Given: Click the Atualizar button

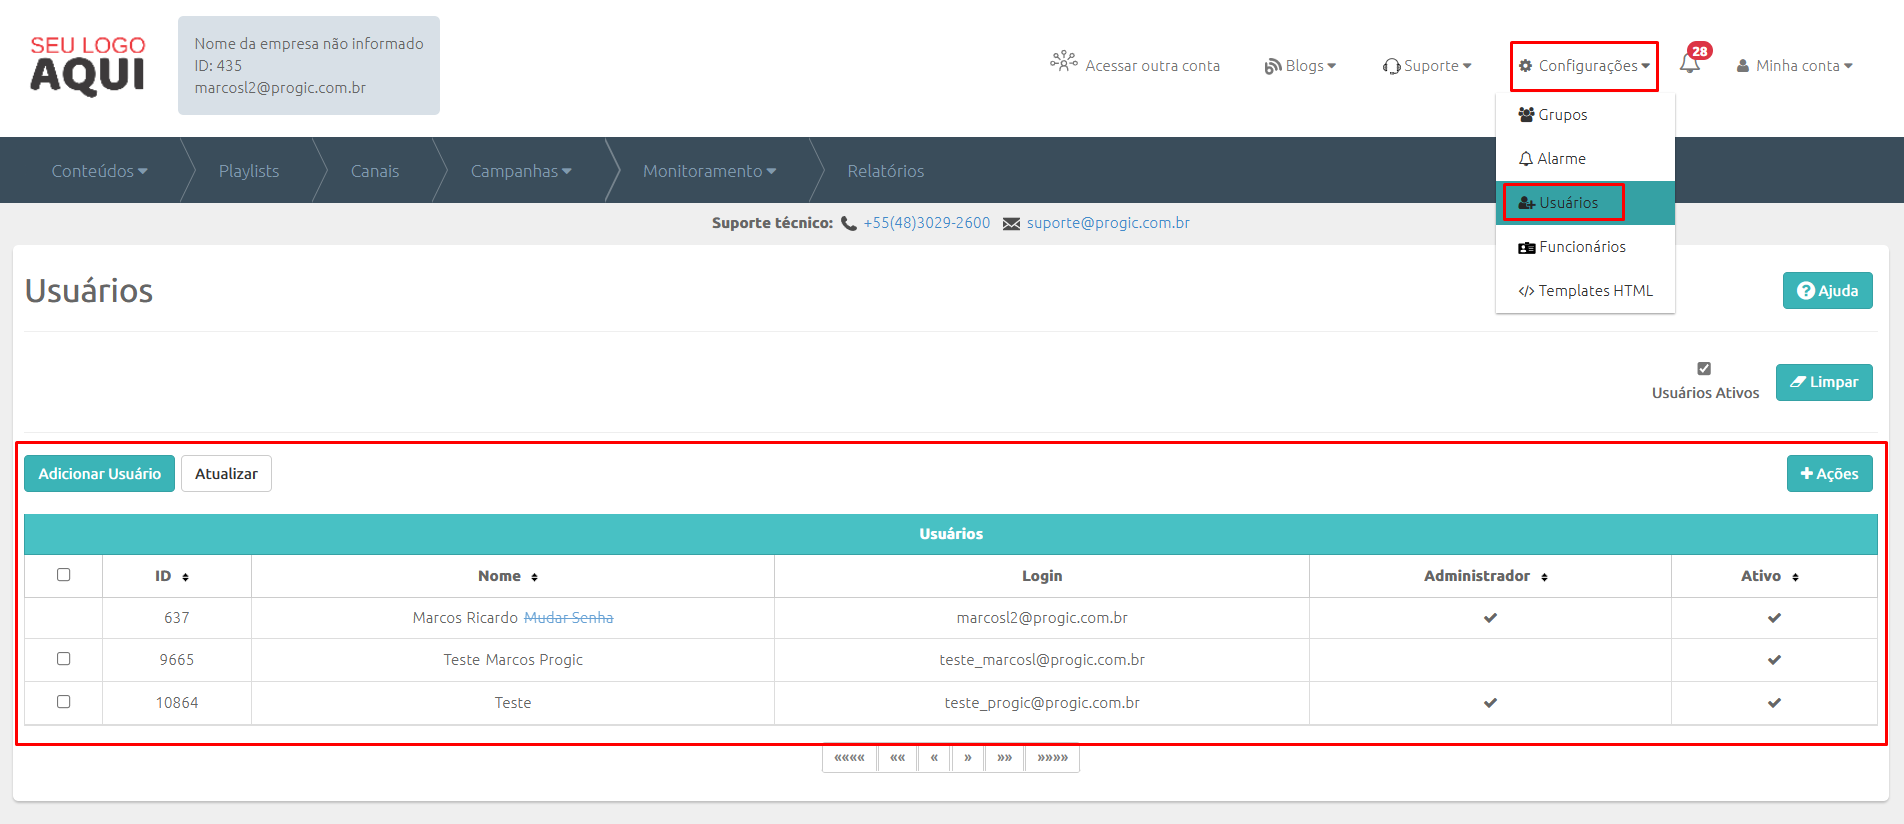Looking at the screenshot, I should pos(226,474).
